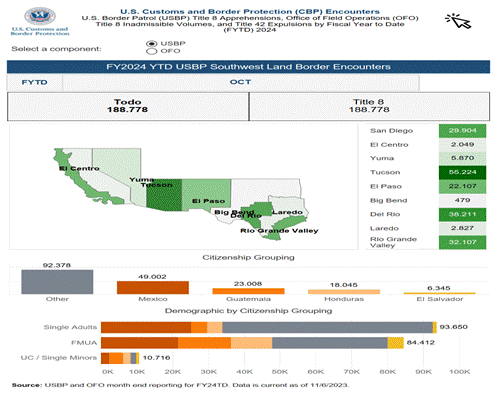Click the Single Adults row label
This screenshot has height=396, width=497.
[x=70, y=327]
